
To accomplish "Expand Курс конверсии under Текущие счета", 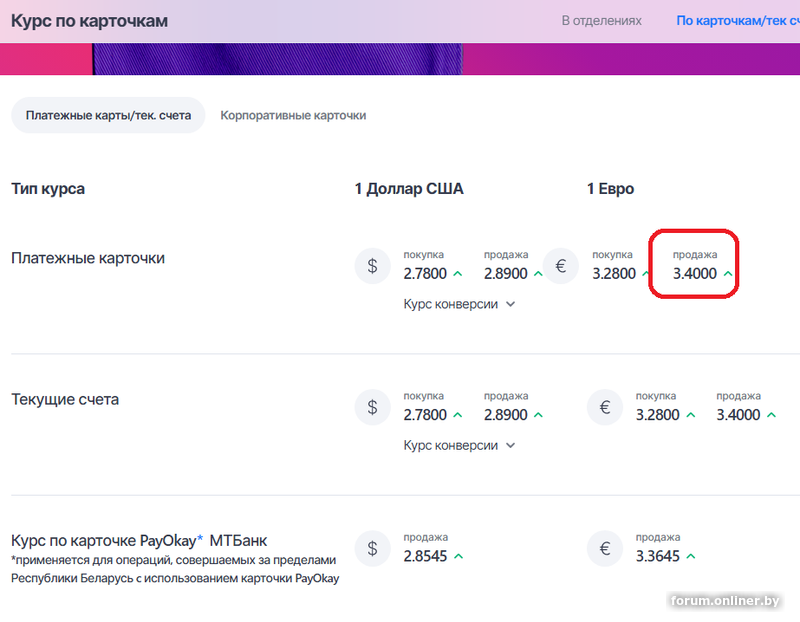I will point(459,445).
